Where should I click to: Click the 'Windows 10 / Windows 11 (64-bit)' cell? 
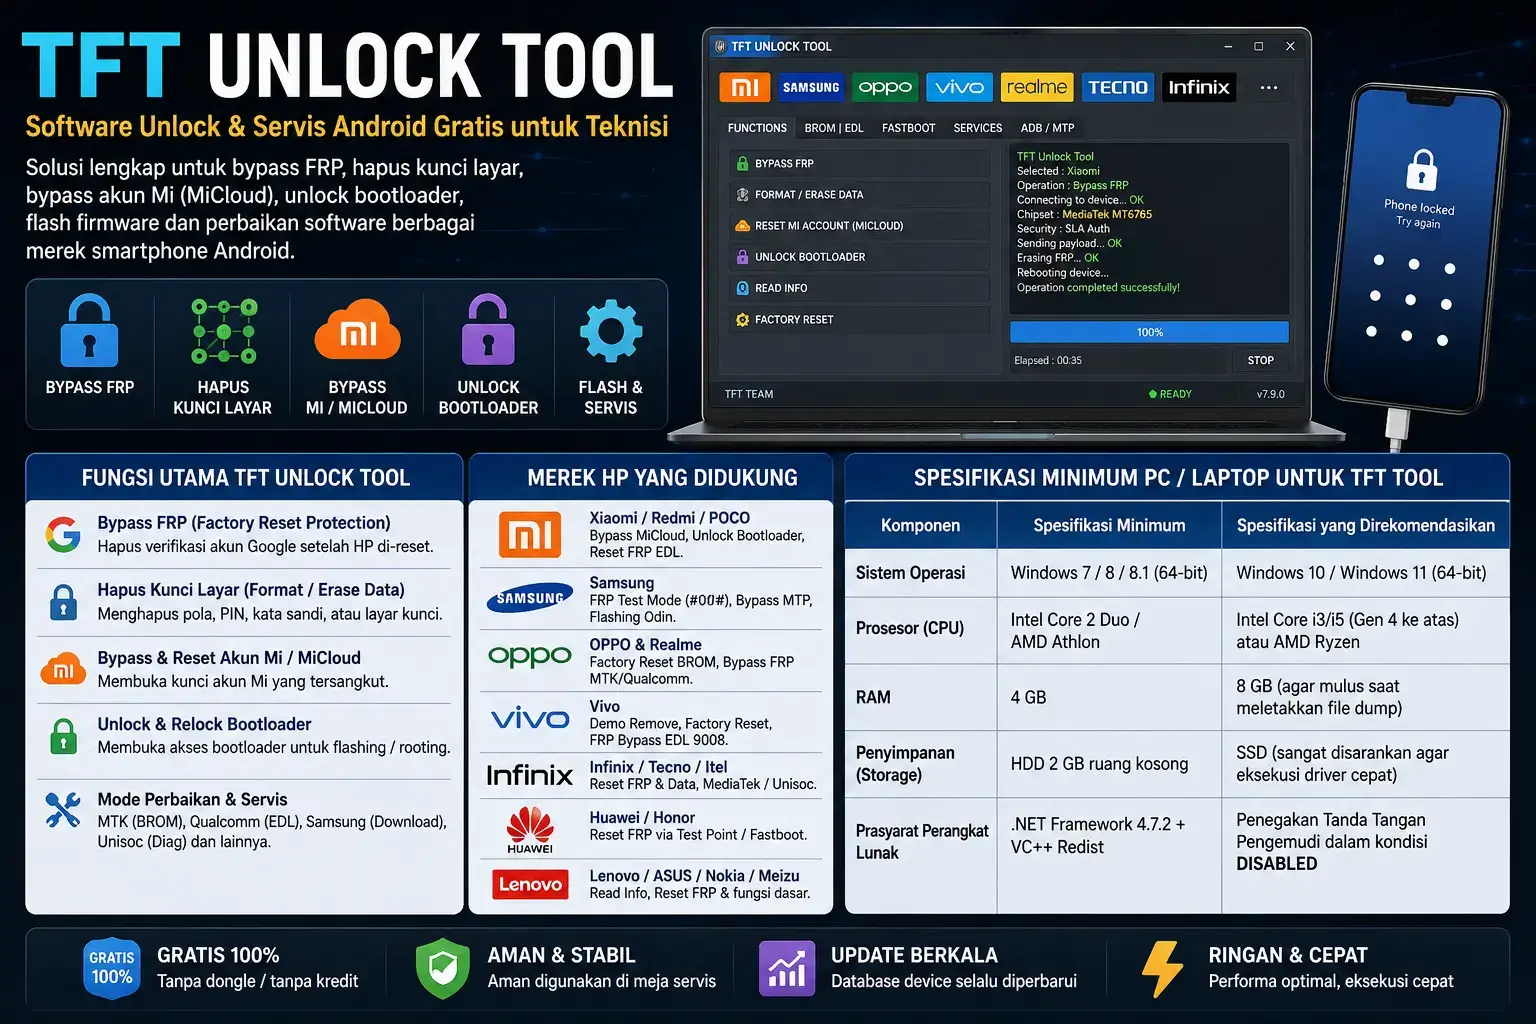click(x=1365, y=573)
